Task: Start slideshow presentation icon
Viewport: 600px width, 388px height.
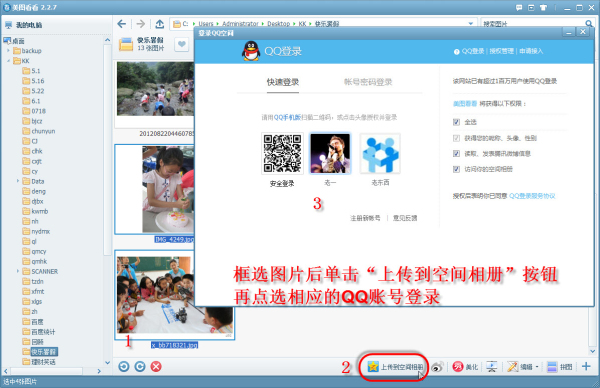Action: (x=492, y=367)
